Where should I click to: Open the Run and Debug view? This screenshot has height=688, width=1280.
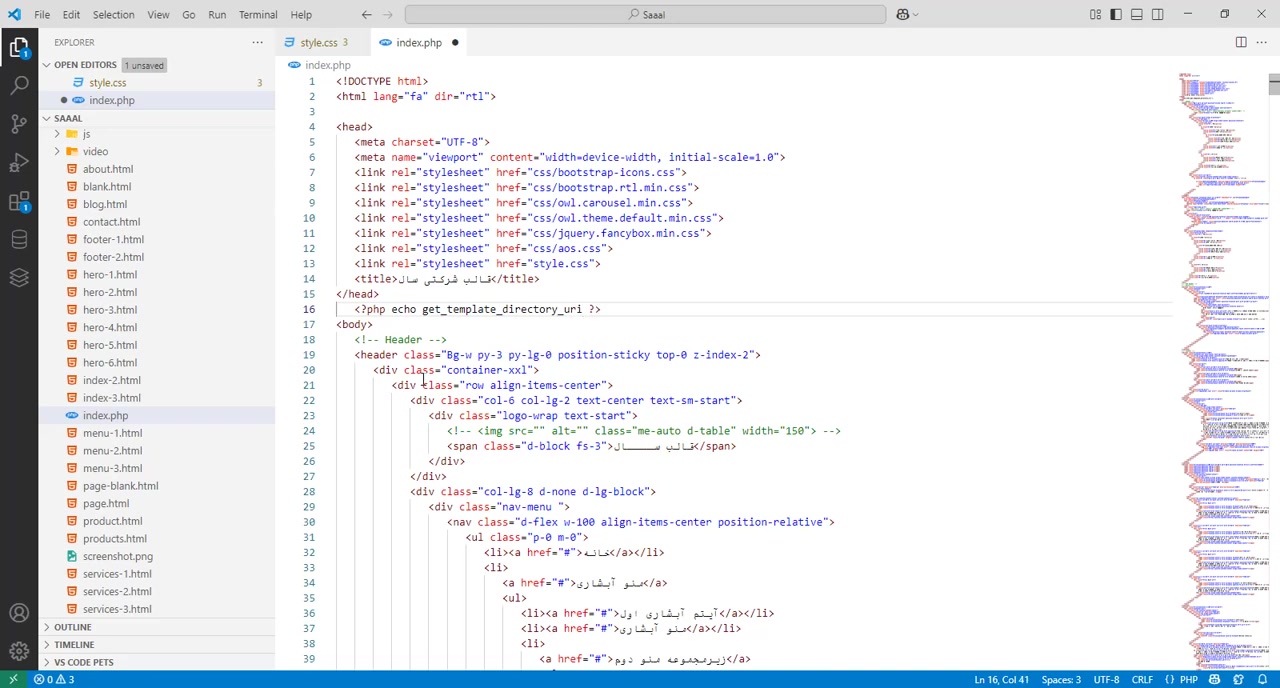coord(19,162)
